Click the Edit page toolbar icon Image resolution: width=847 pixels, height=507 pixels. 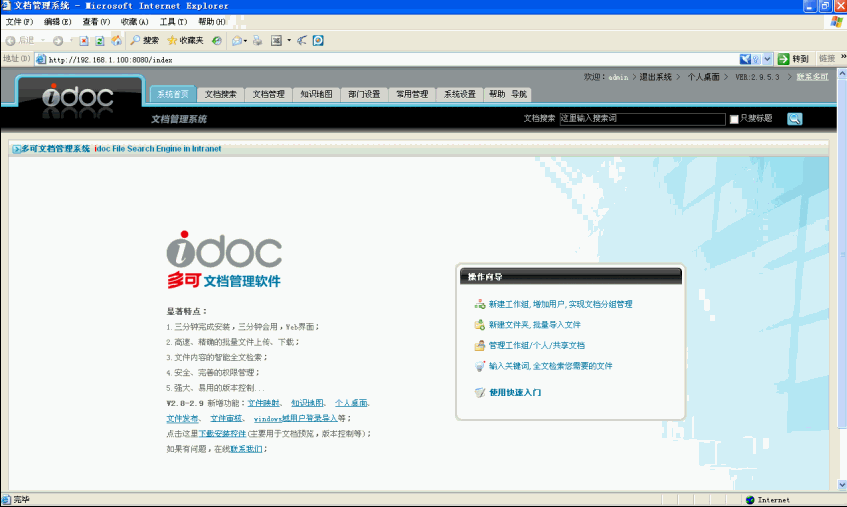pyautogui.click(x=277, y=40)
